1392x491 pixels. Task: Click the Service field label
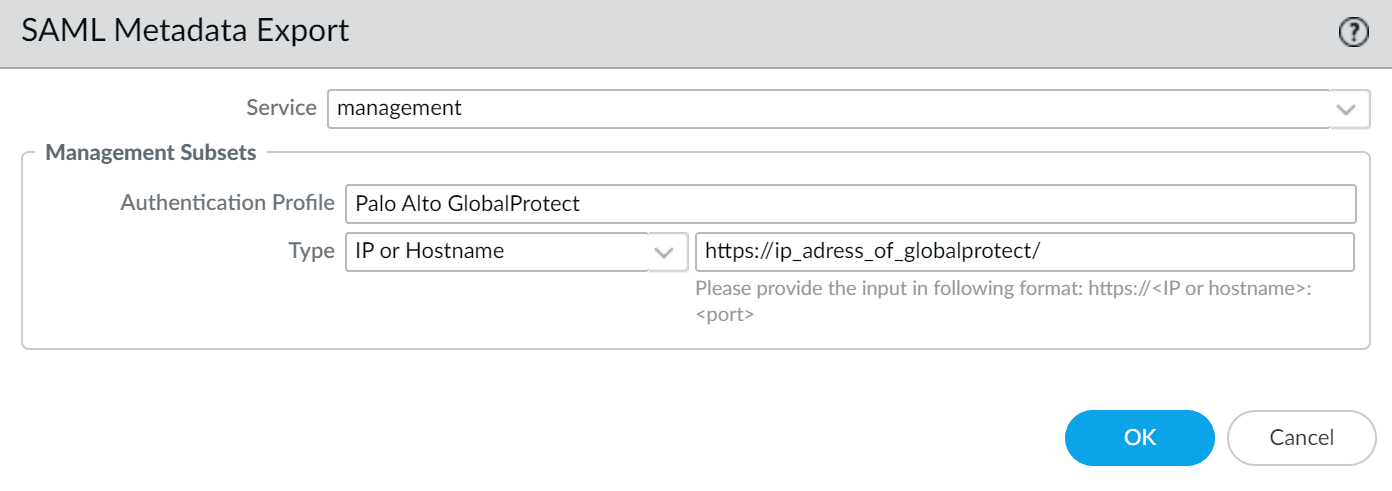click(x=281, y=108)
